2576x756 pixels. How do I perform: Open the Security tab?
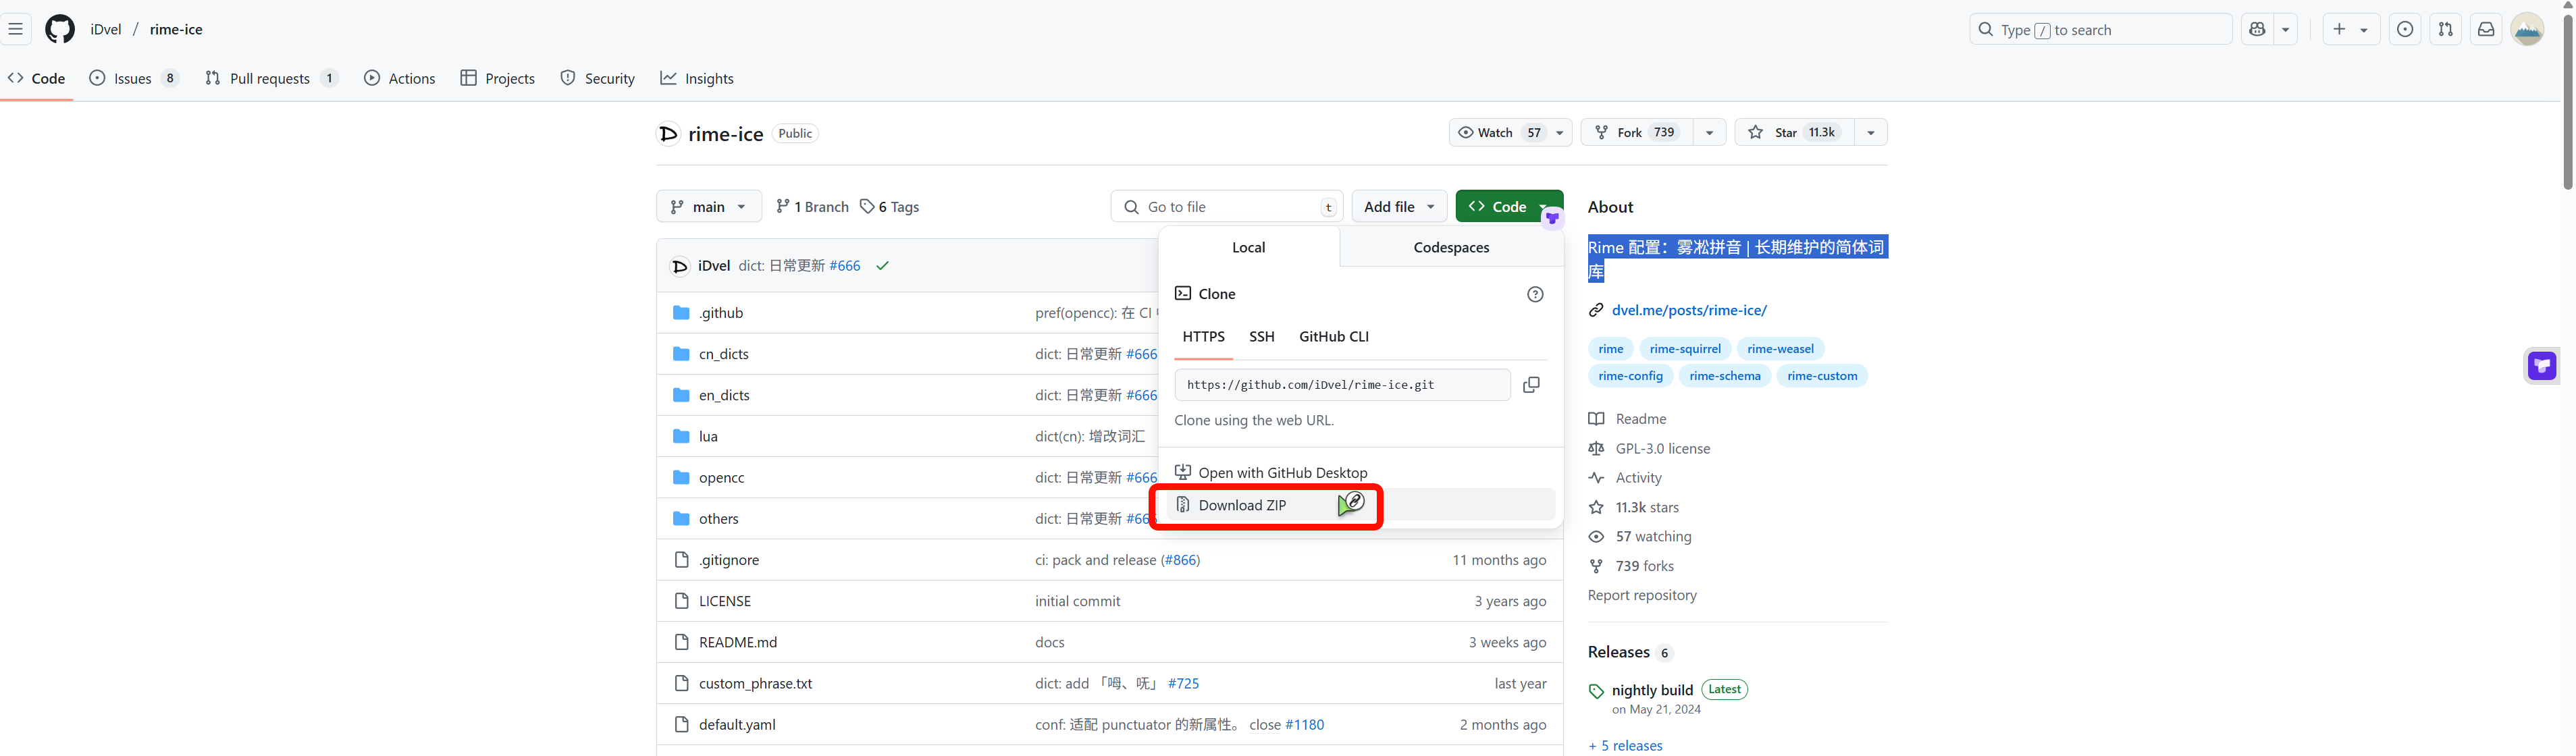(598, 78)
